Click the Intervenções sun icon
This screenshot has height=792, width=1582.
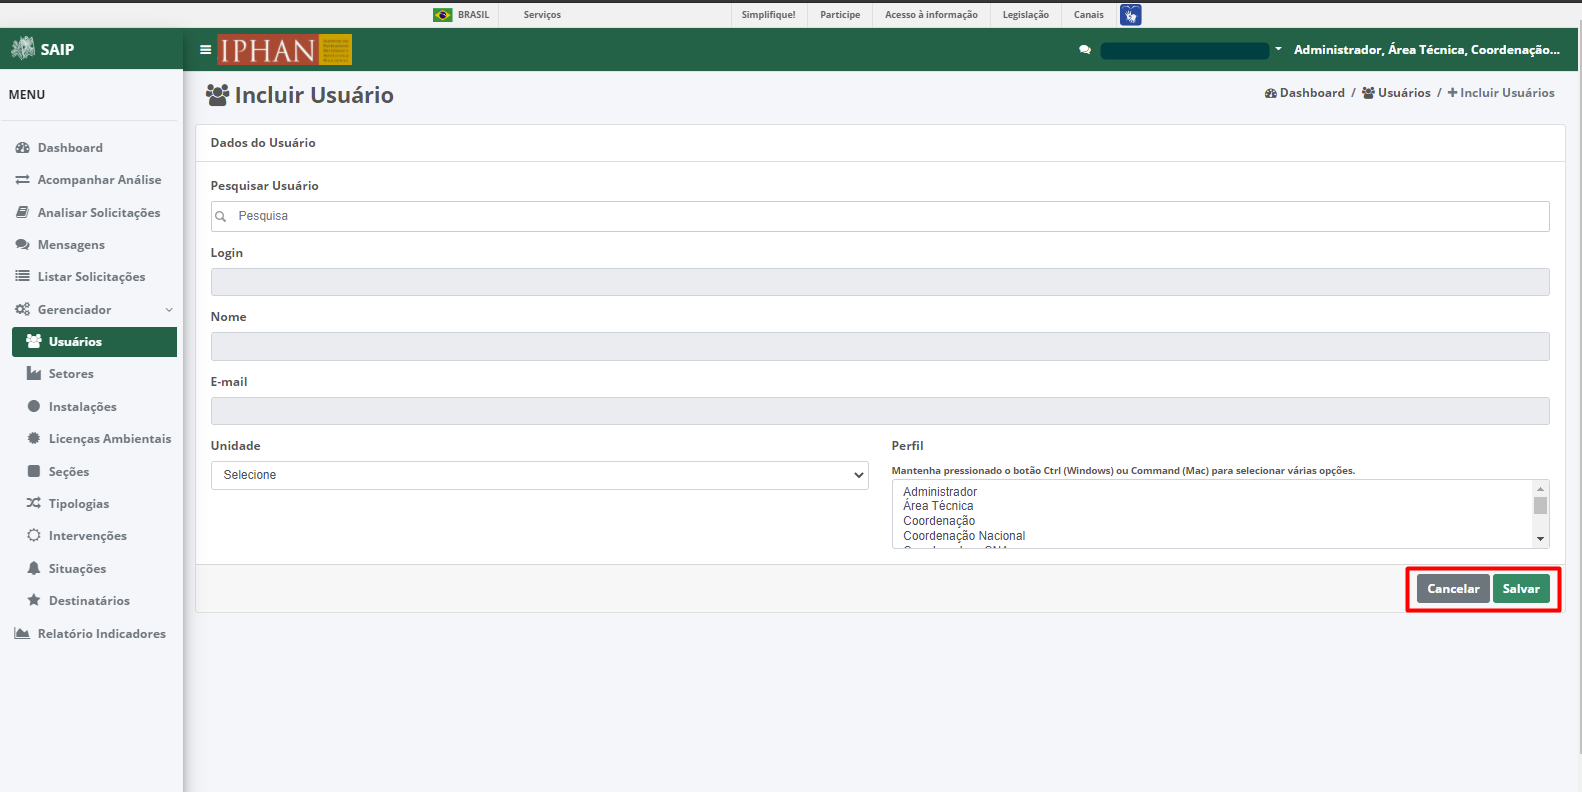pyautogui.click(x=34, y=536)
